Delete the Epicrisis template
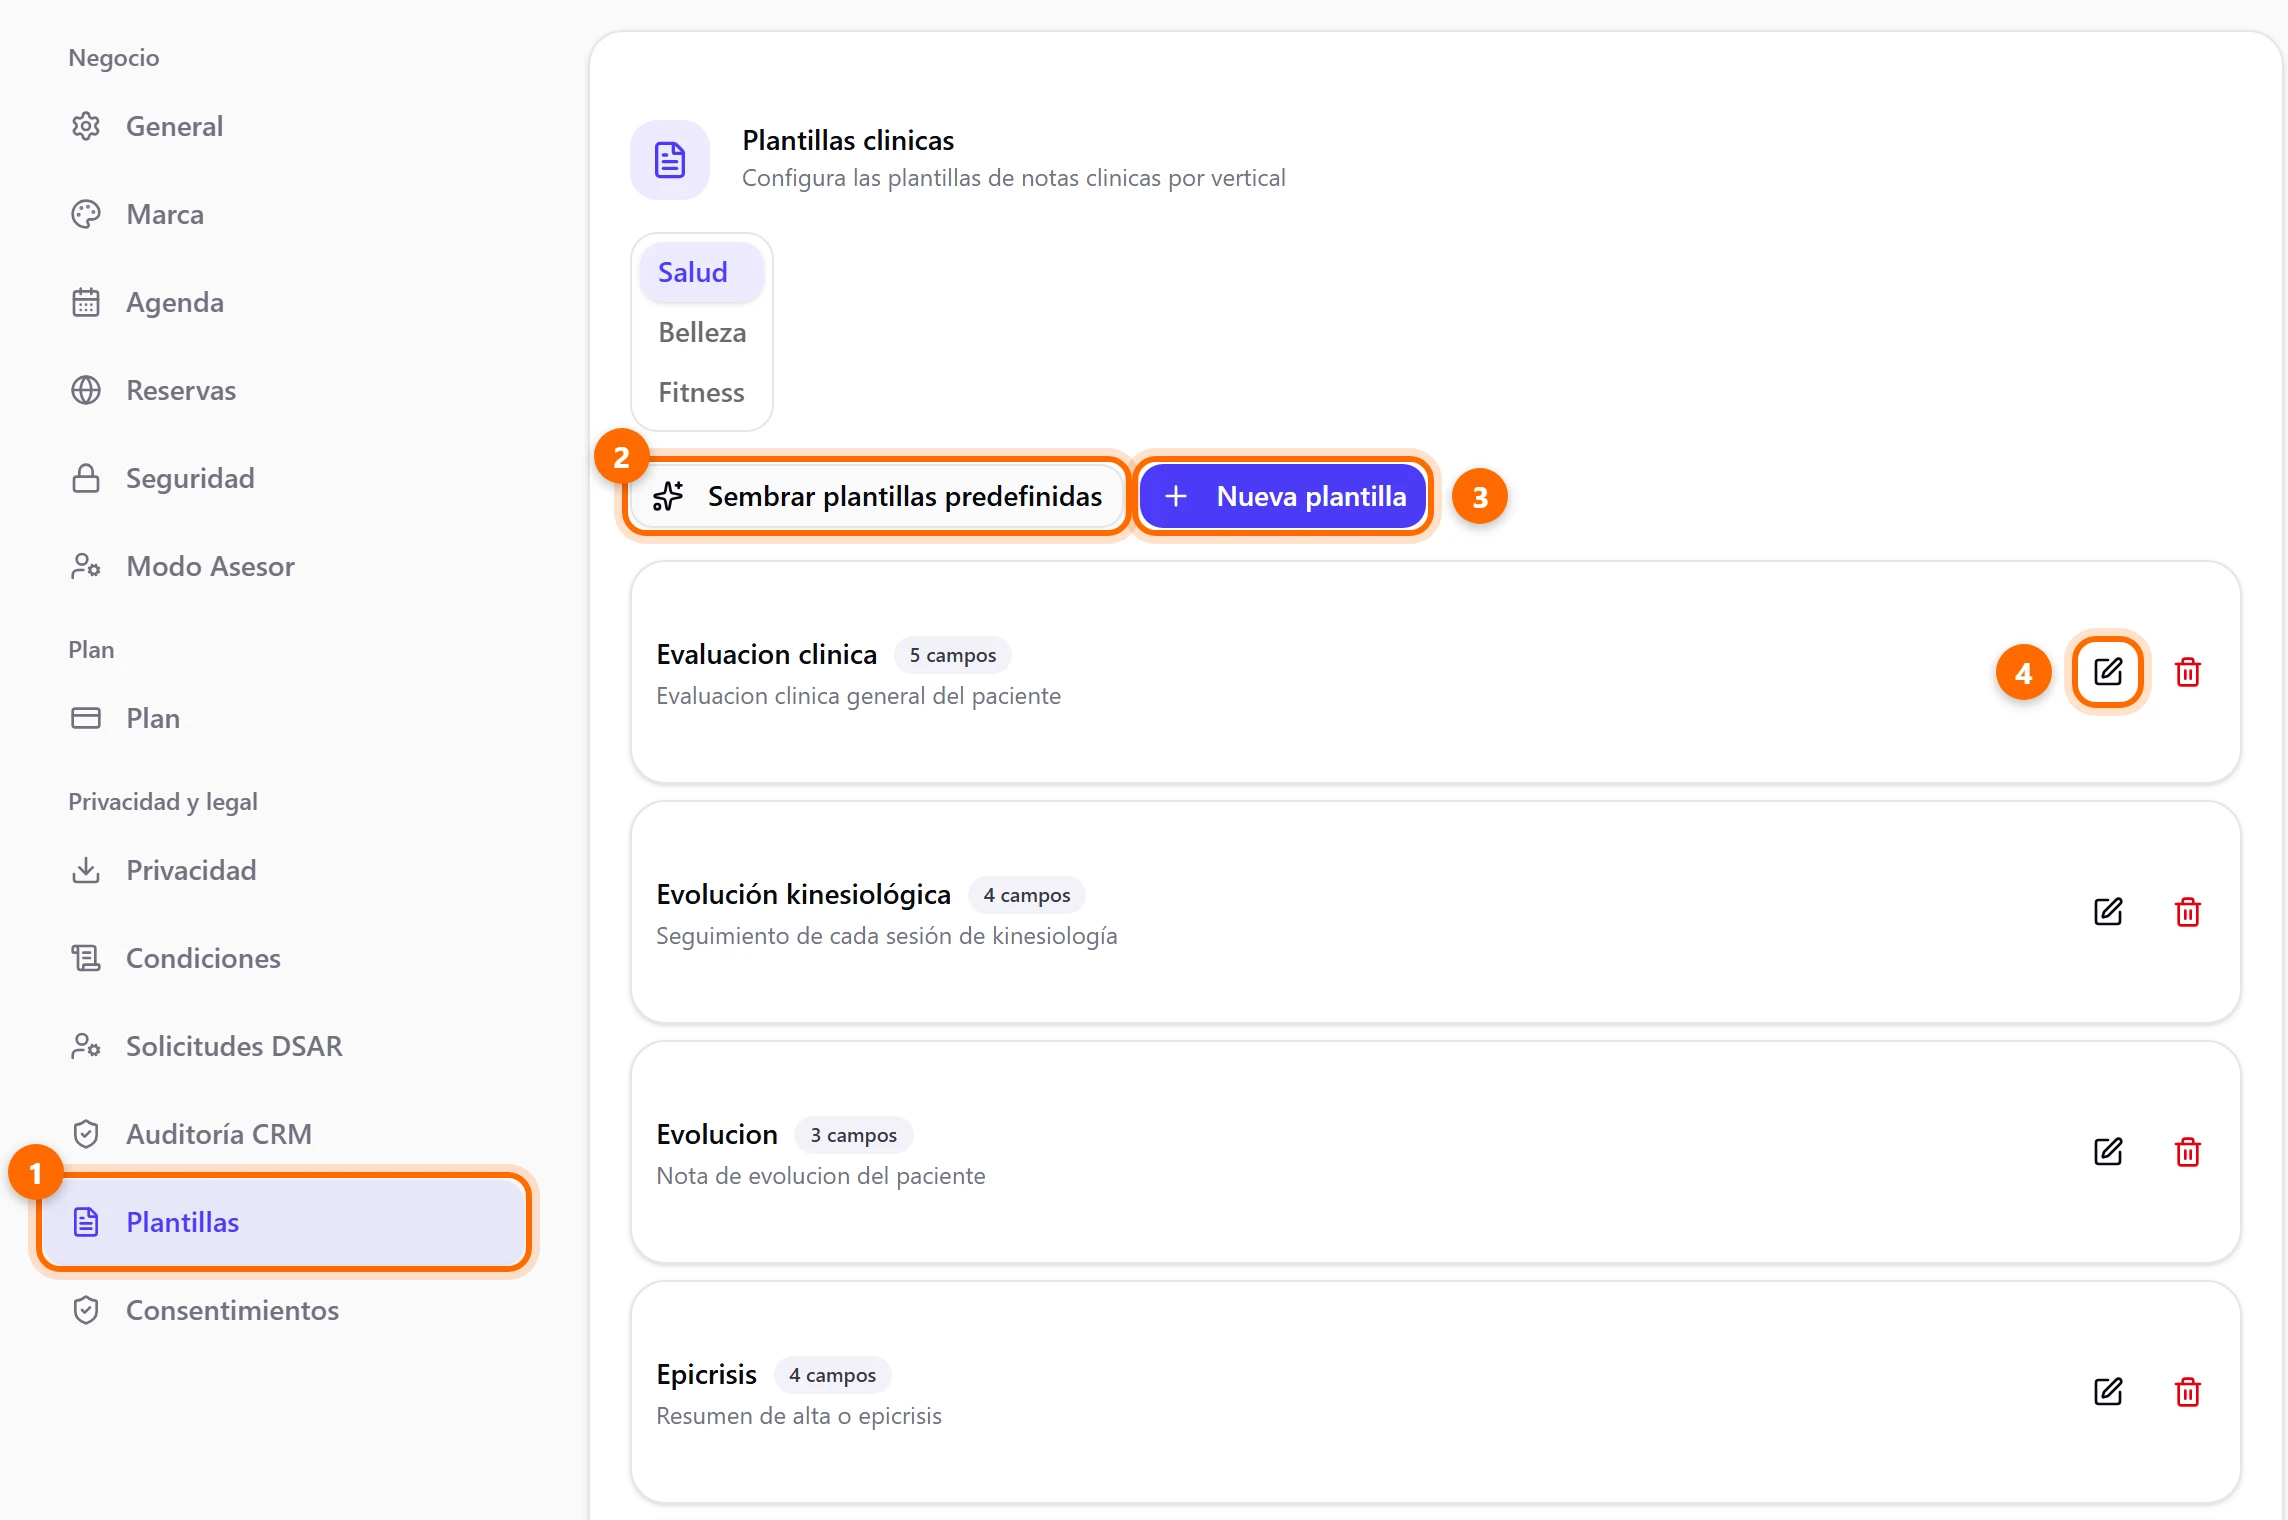This screenshot has height=1520, width=2288. (x=2188, y=1392)
